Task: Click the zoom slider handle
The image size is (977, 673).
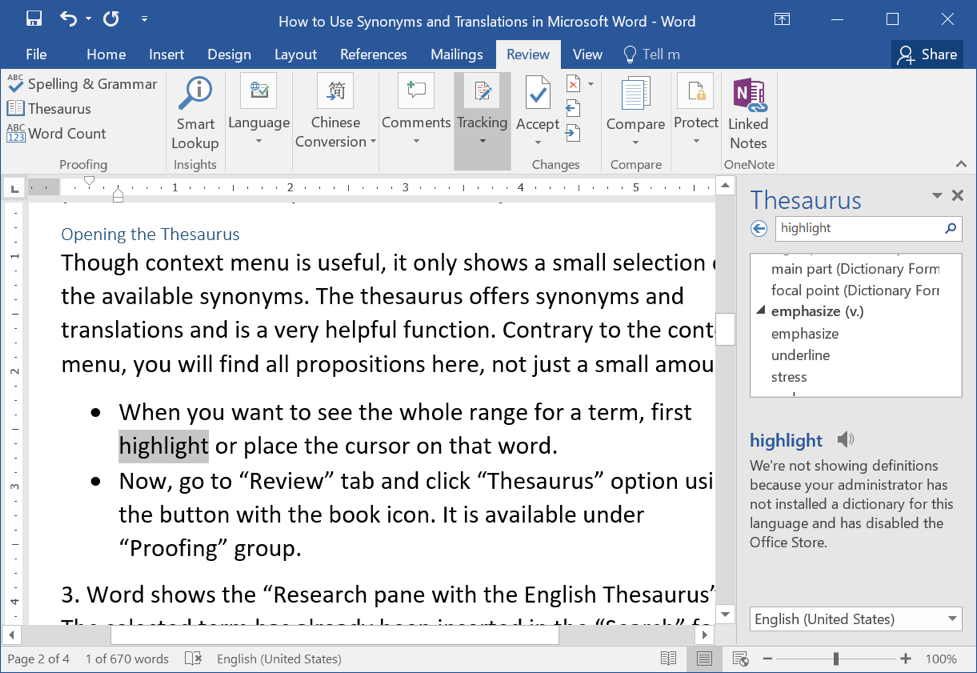Action: tap(836, 659)
